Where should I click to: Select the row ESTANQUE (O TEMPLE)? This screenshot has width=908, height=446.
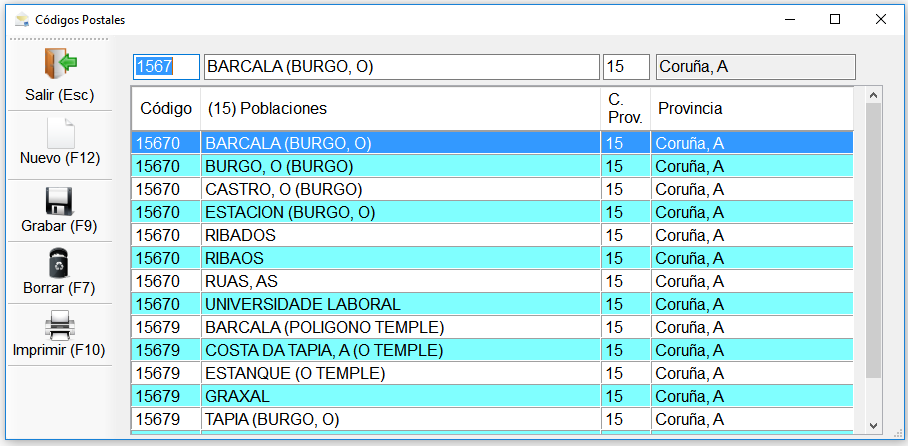pos(493,373)
